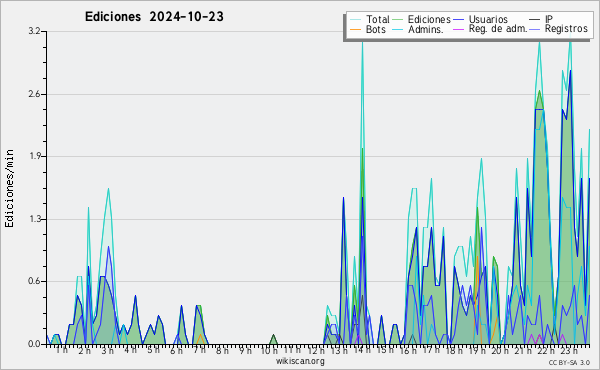Select the 'Ediciones' legend label
The width and height of the screenshot is (600, 370).
click(429, 19)
